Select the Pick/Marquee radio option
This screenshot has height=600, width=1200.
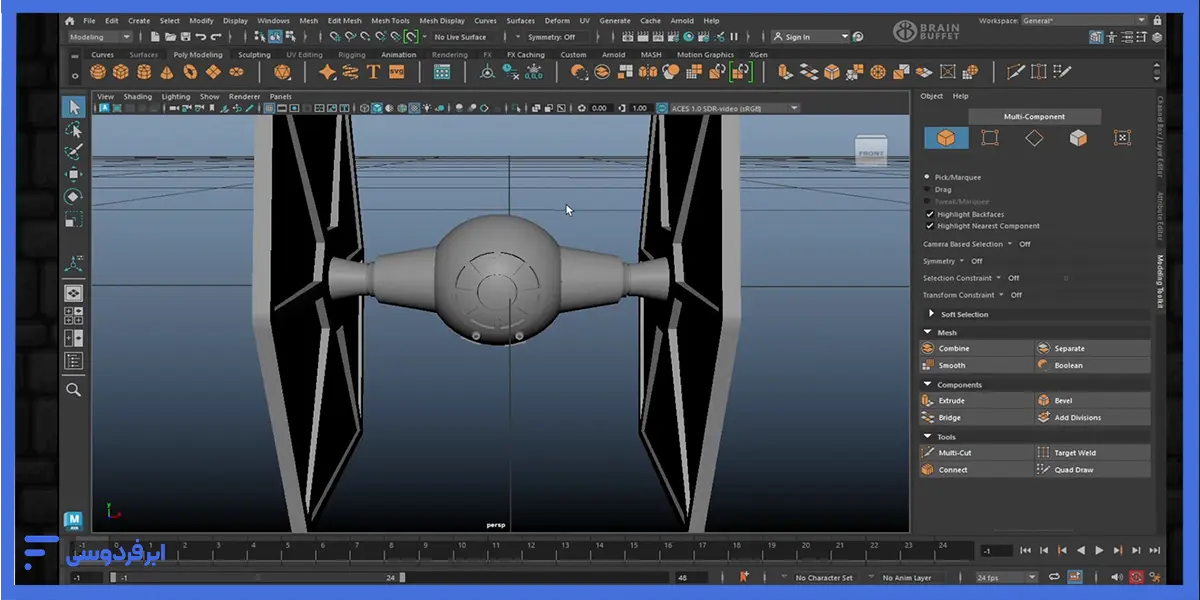928,176
